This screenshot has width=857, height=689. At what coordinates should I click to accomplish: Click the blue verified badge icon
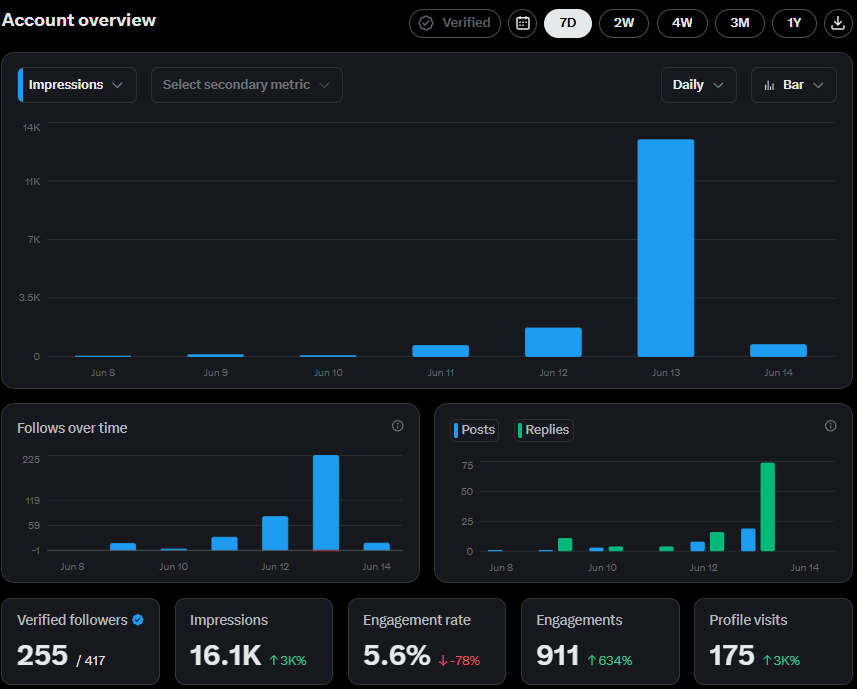click(138, 620)
